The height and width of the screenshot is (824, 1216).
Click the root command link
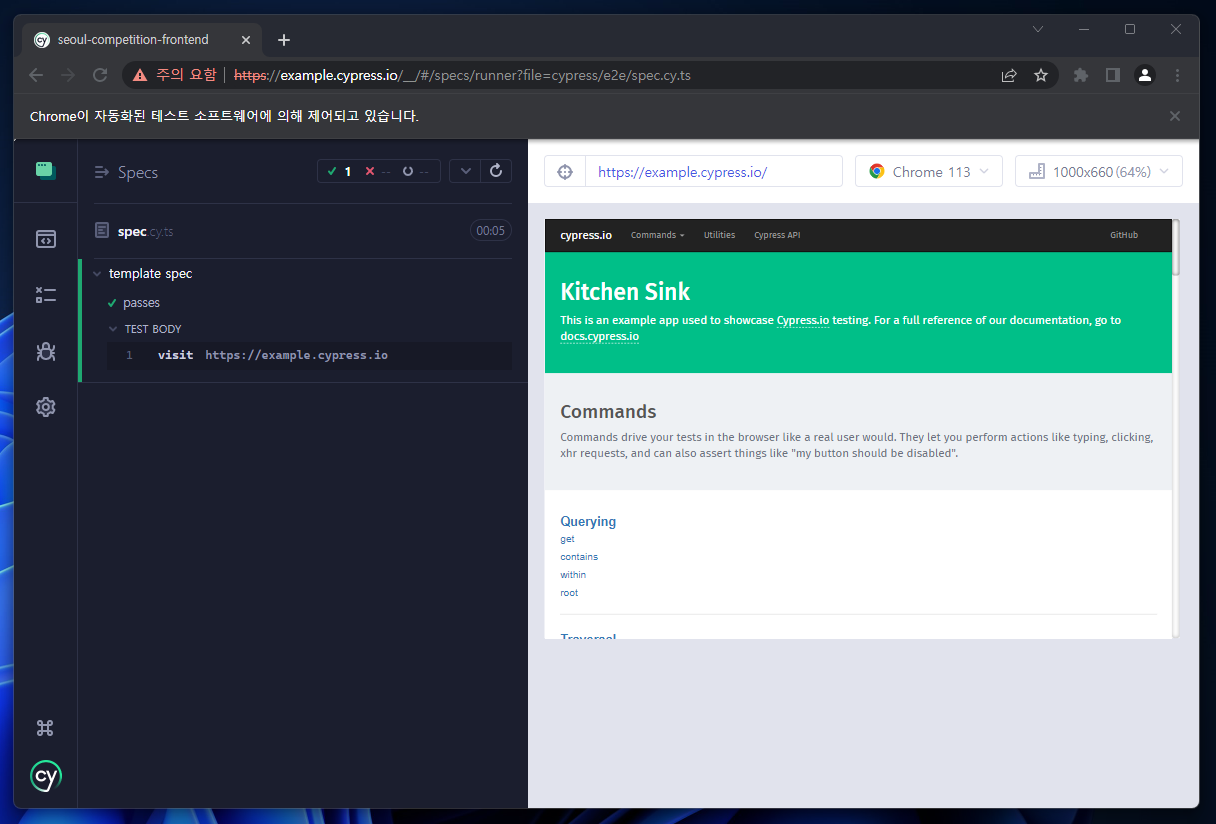pyautogui.click(x=569, y=593)
